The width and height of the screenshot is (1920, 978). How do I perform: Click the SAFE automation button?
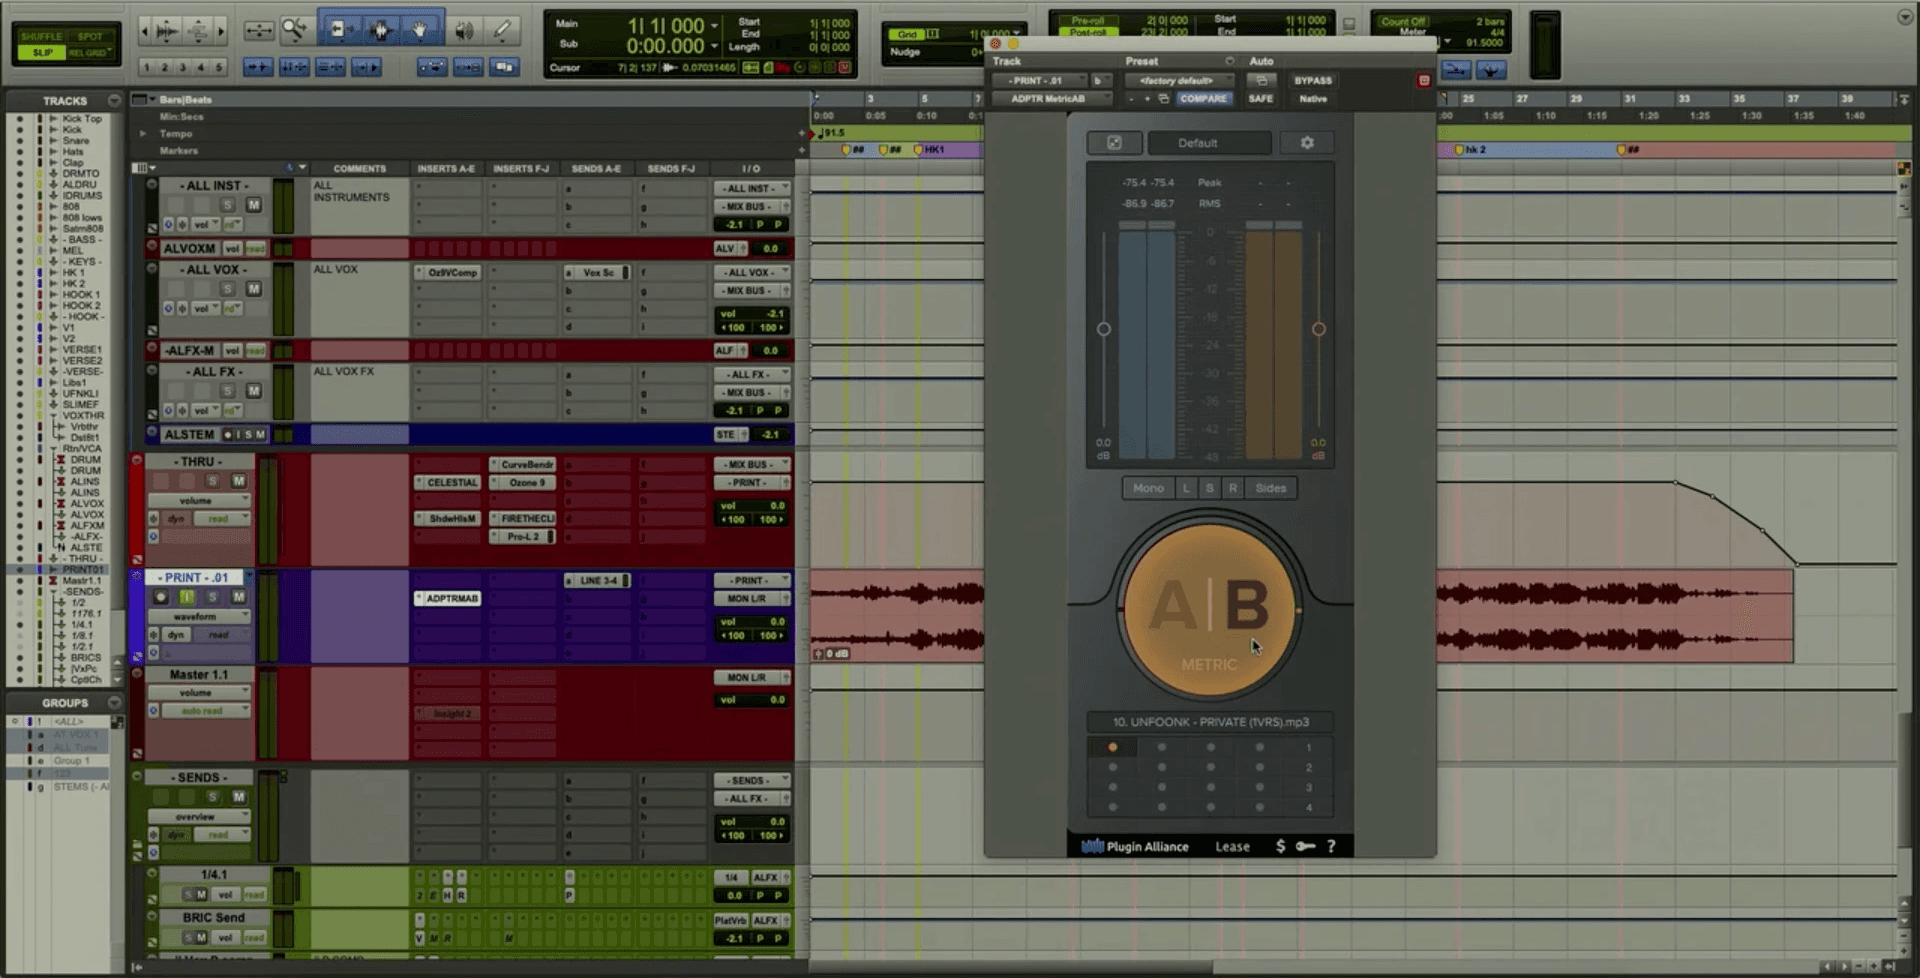pyautogui.click(x=1261, y=98)
